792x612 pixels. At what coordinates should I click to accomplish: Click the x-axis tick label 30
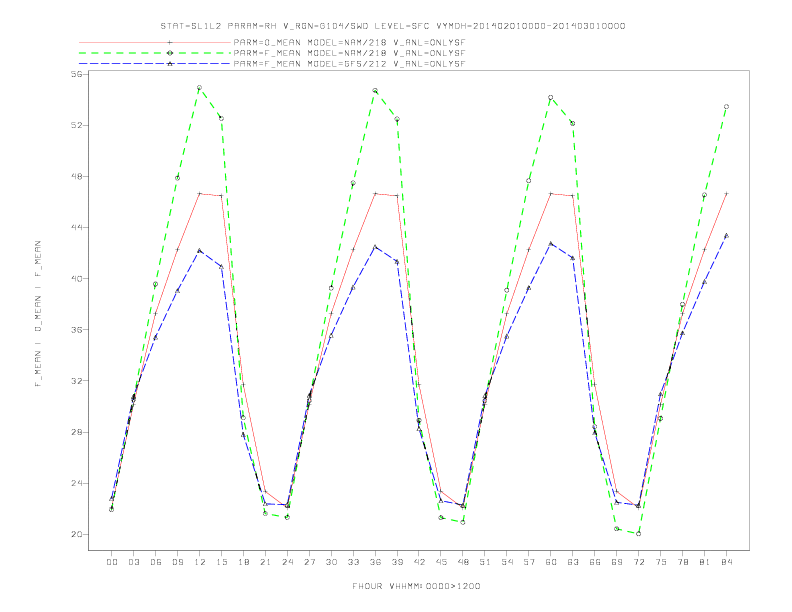tap(331, 562)
